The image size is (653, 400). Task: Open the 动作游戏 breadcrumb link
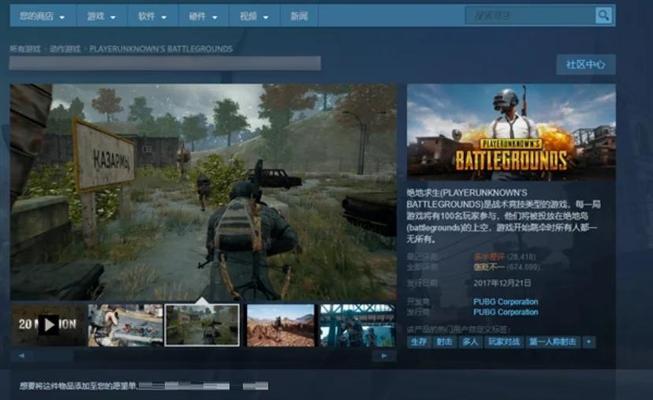pyautogui.click(x=65, y=49)
